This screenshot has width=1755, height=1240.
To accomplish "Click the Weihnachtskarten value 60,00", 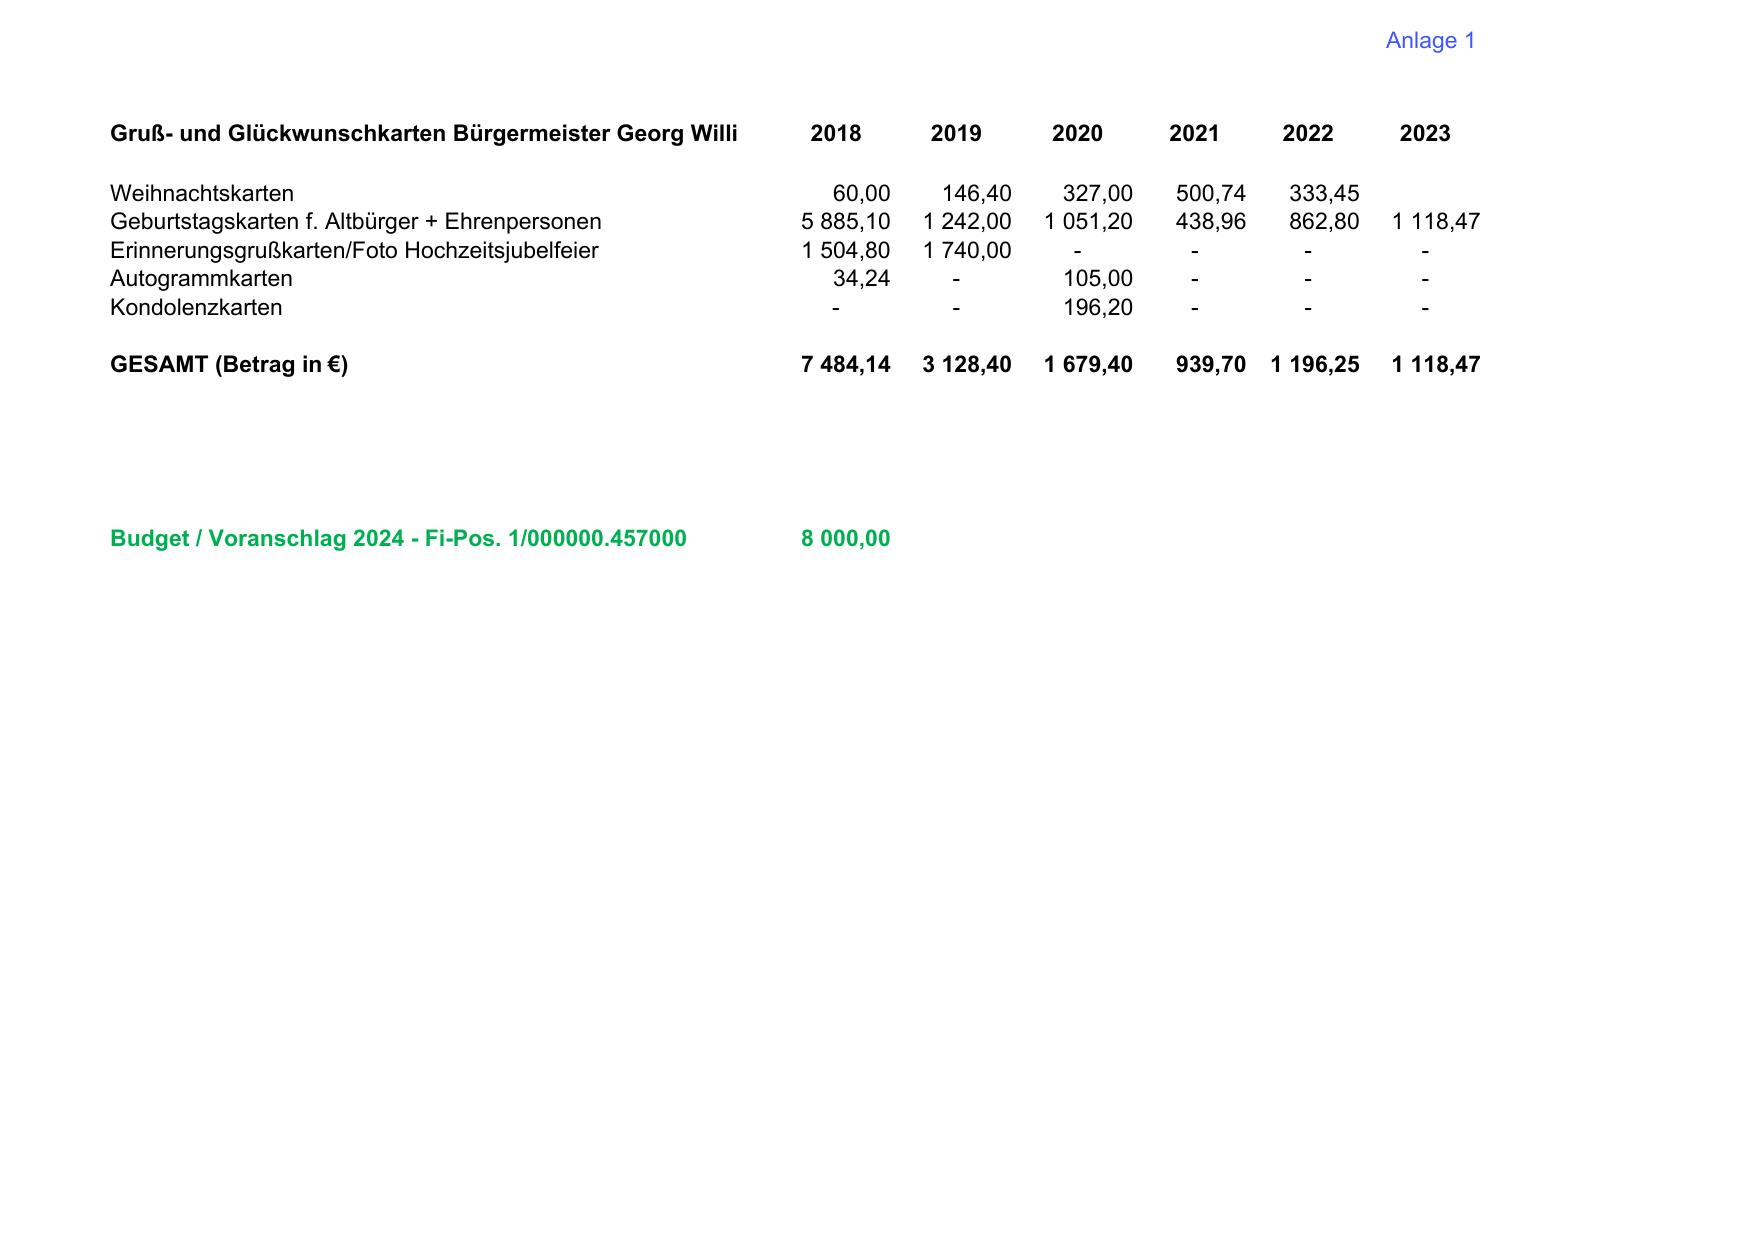I will tap(861, 193).
